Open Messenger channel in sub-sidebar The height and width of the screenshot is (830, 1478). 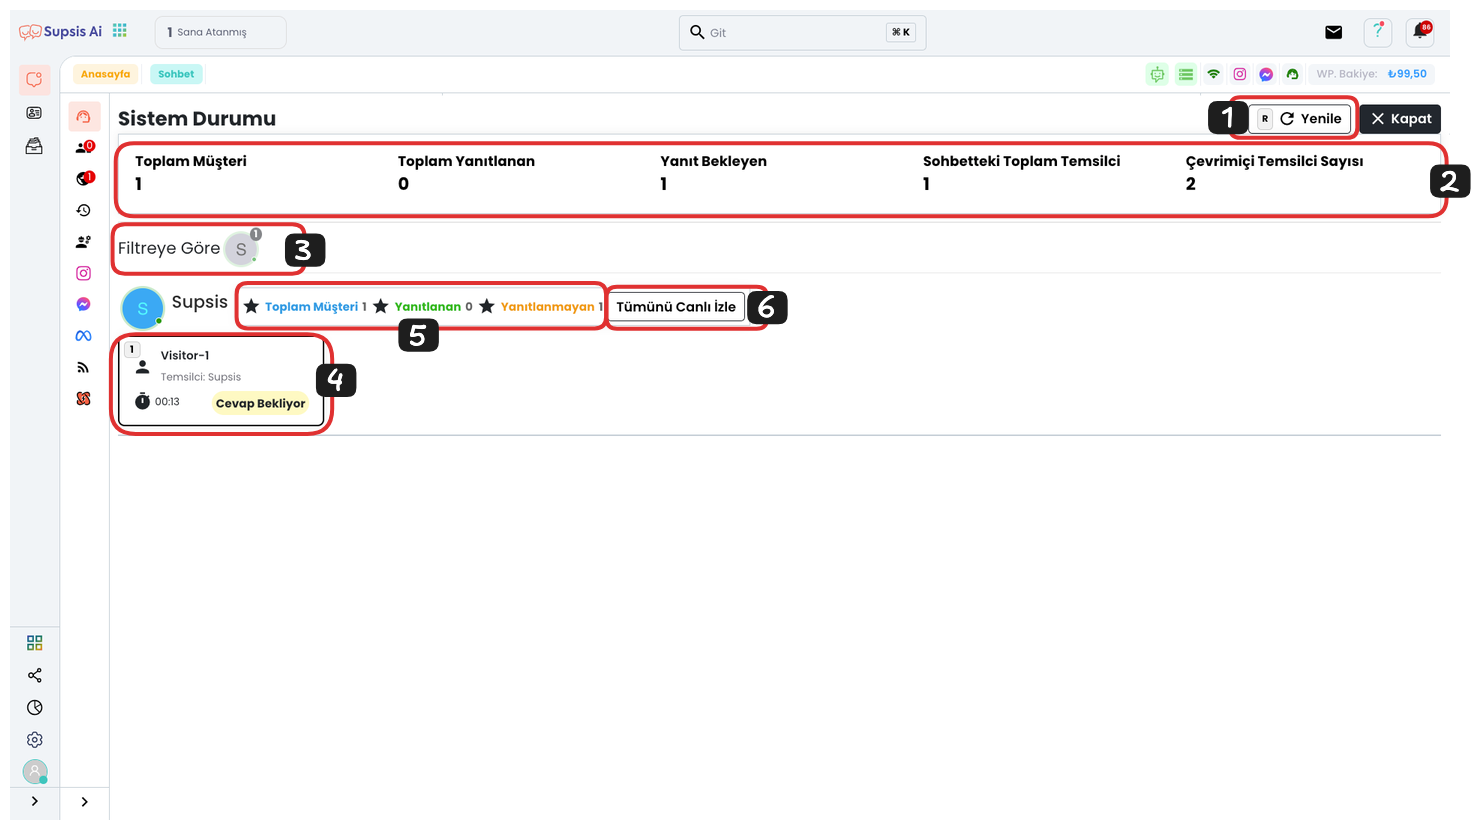tap(84, 304)
